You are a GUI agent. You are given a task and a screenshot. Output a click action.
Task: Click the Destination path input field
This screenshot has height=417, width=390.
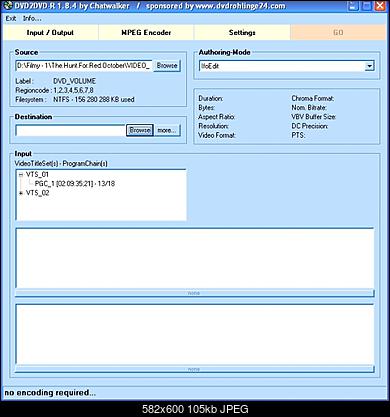click(70, 130)
